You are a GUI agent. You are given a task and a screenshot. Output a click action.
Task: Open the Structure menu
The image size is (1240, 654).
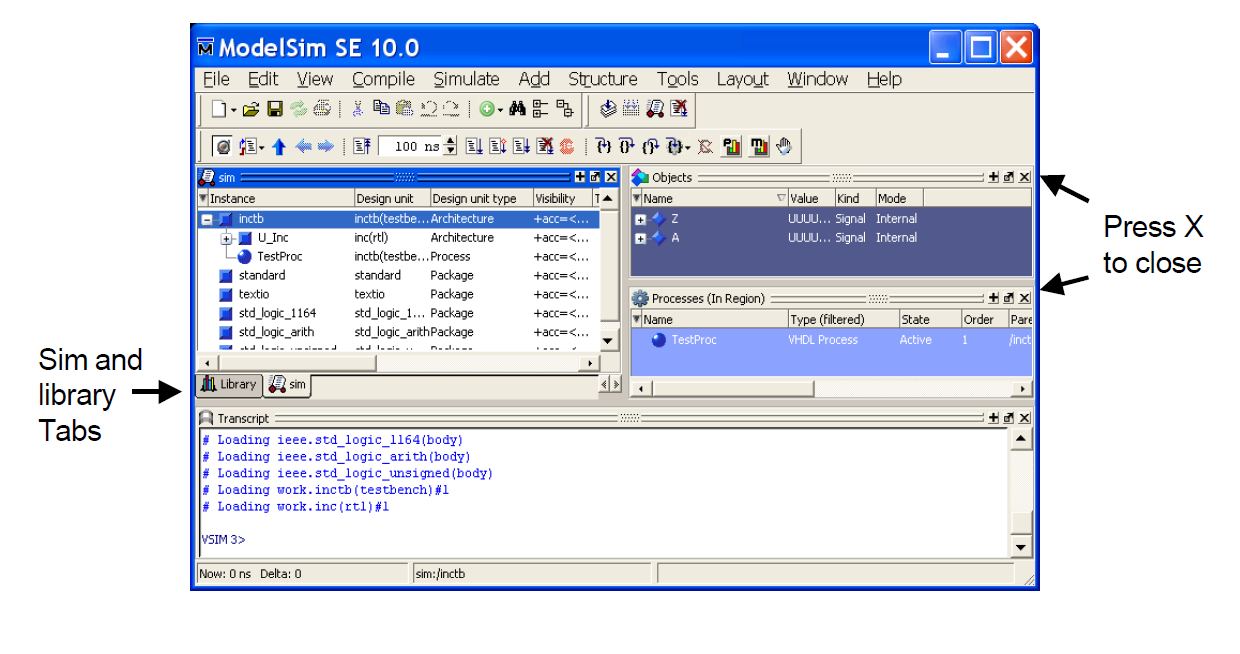[602, 79]
